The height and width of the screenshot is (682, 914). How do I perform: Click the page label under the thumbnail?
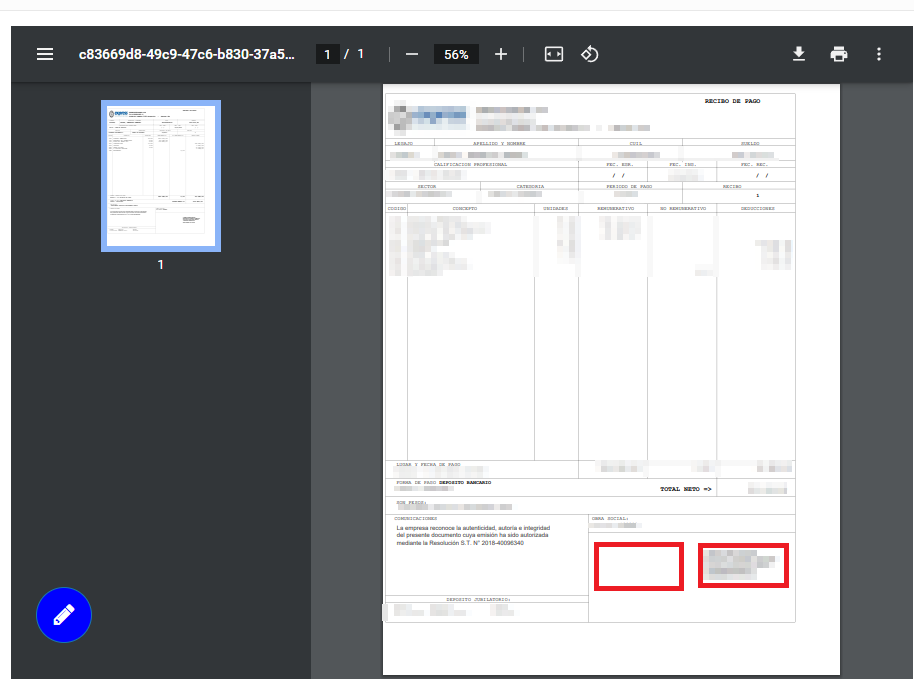coord(160,265)
